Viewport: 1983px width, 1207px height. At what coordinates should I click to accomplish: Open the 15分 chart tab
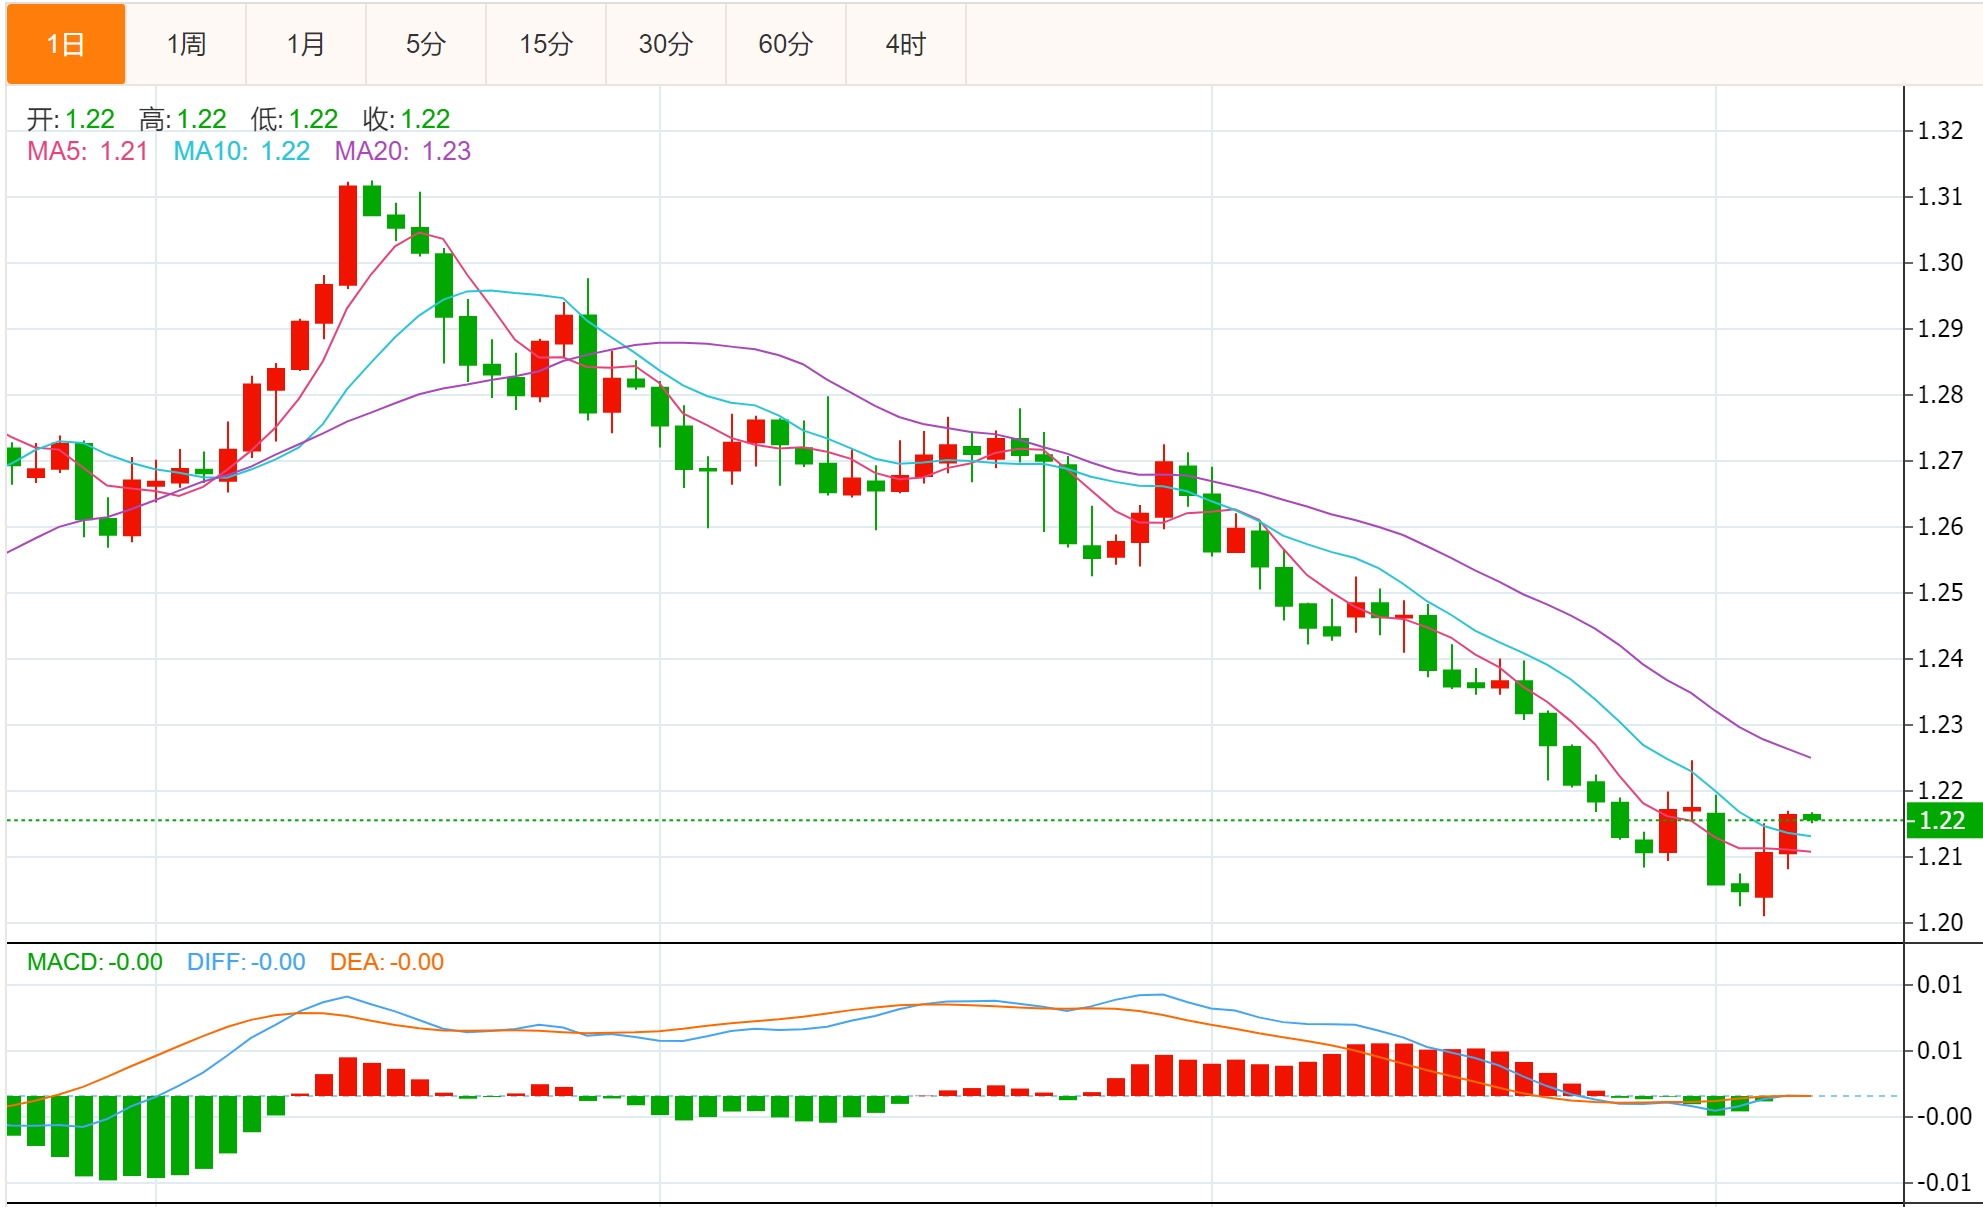[546, 44]
